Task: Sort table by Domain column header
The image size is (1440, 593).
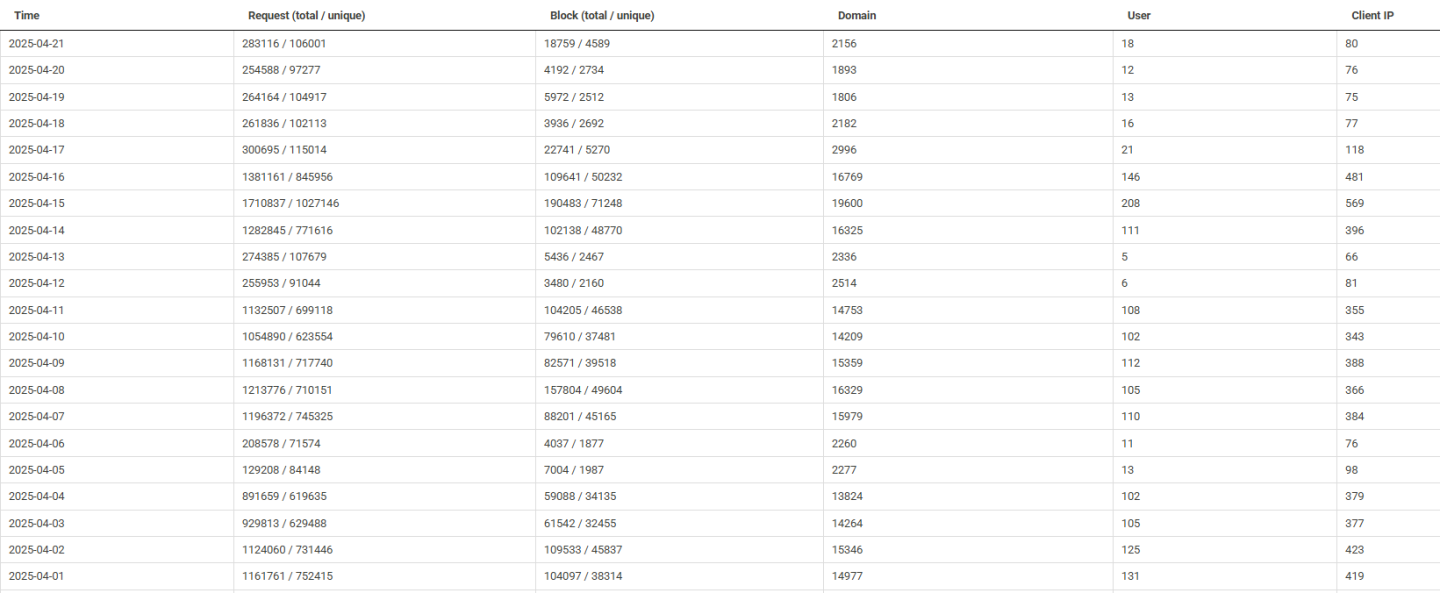Action: [857, 16]
